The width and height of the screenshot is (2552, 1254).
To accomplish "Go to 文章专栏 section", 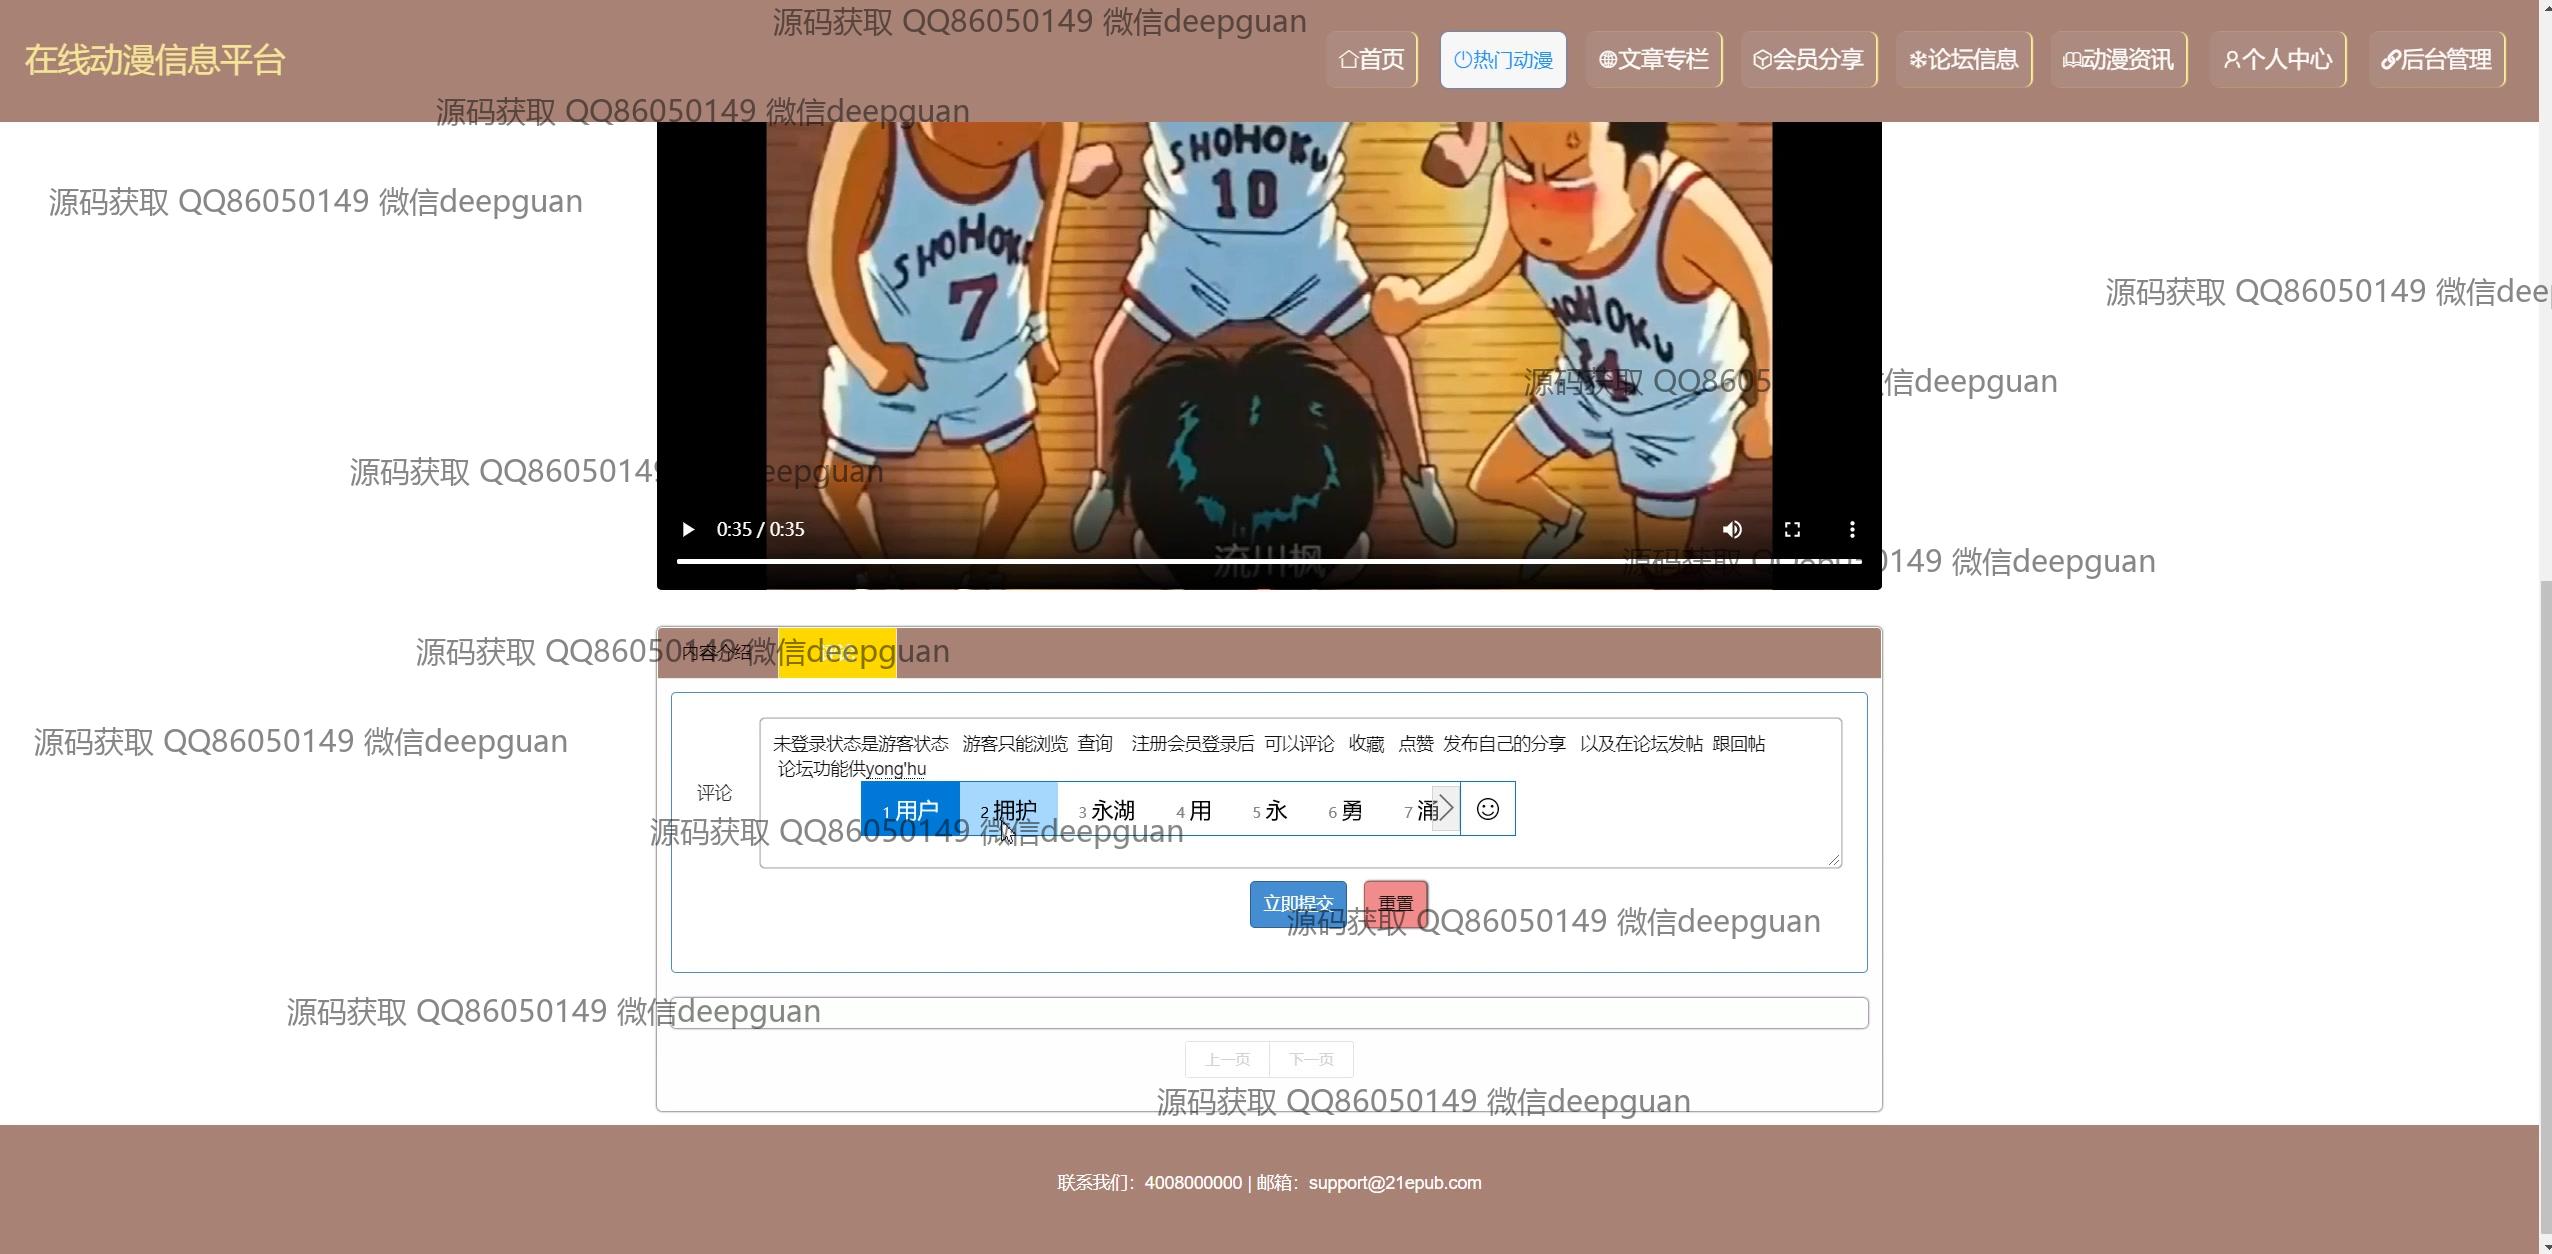I will pyautogui.click(x=1654, y=60).
